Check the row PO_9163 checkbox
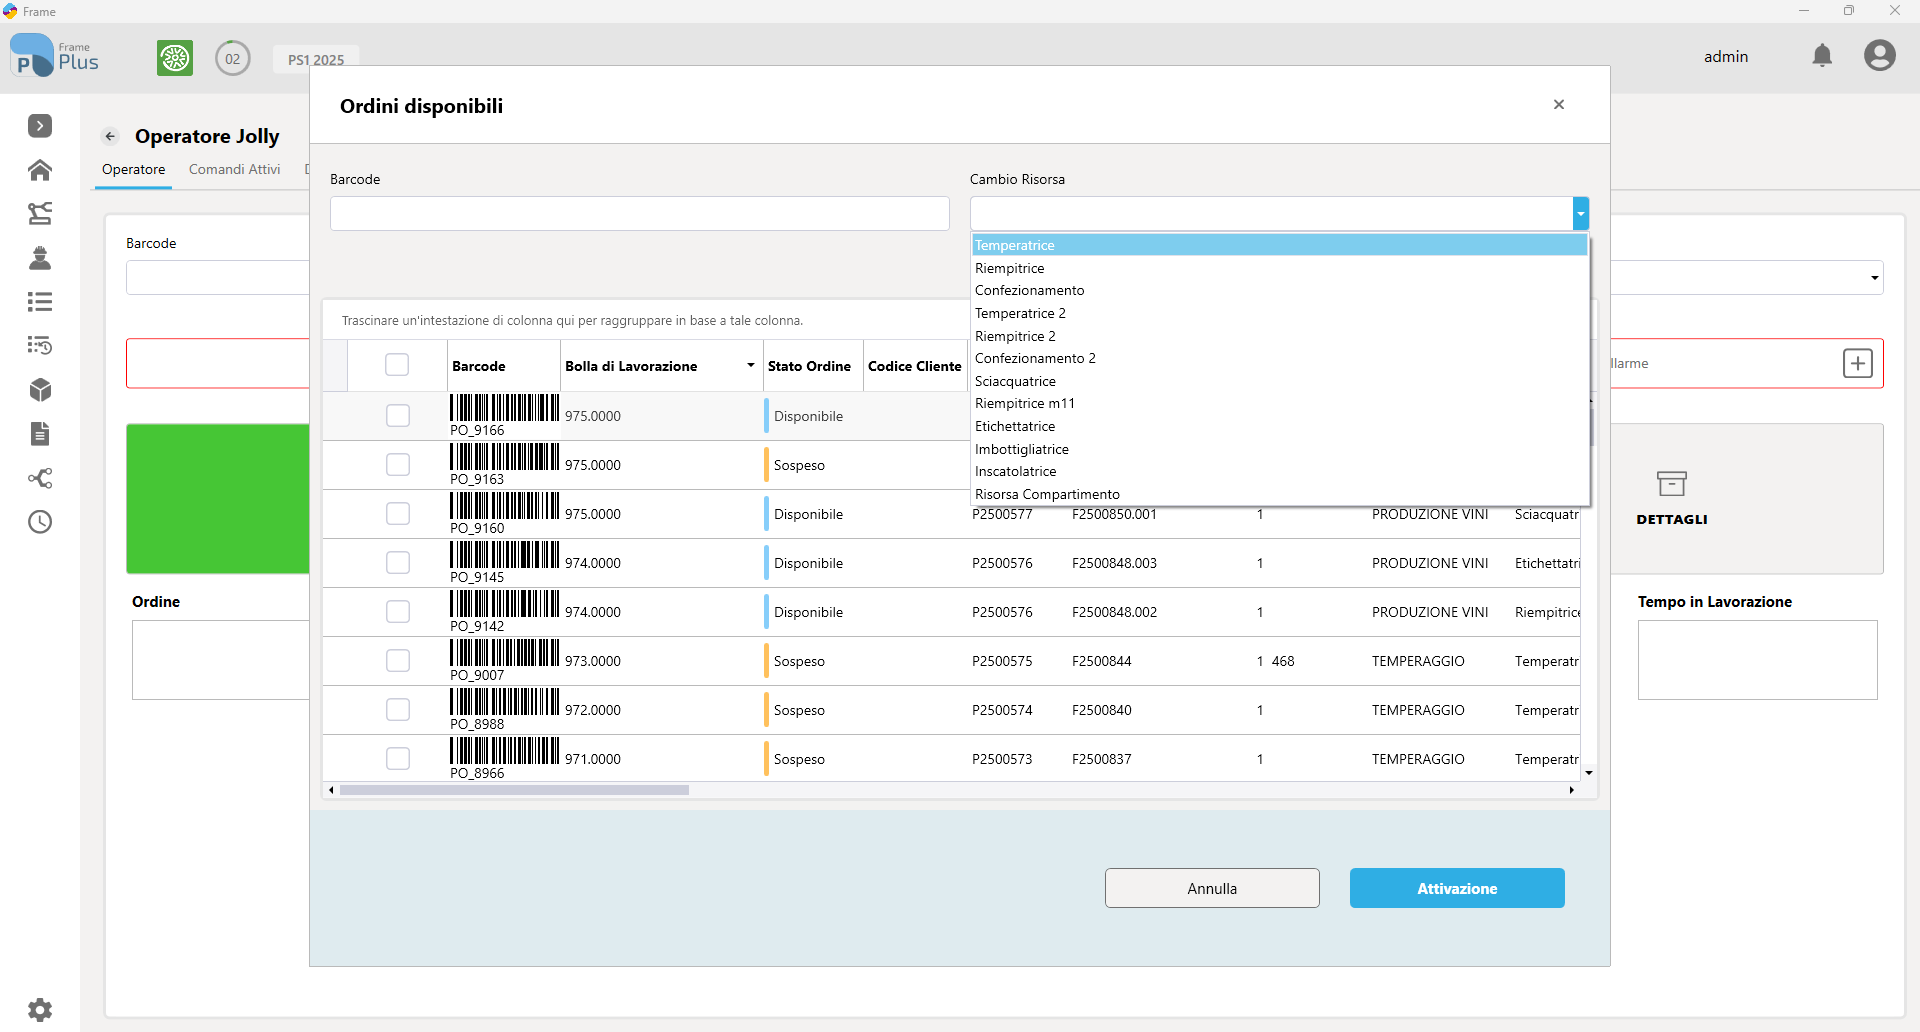 tap(398, 464)
